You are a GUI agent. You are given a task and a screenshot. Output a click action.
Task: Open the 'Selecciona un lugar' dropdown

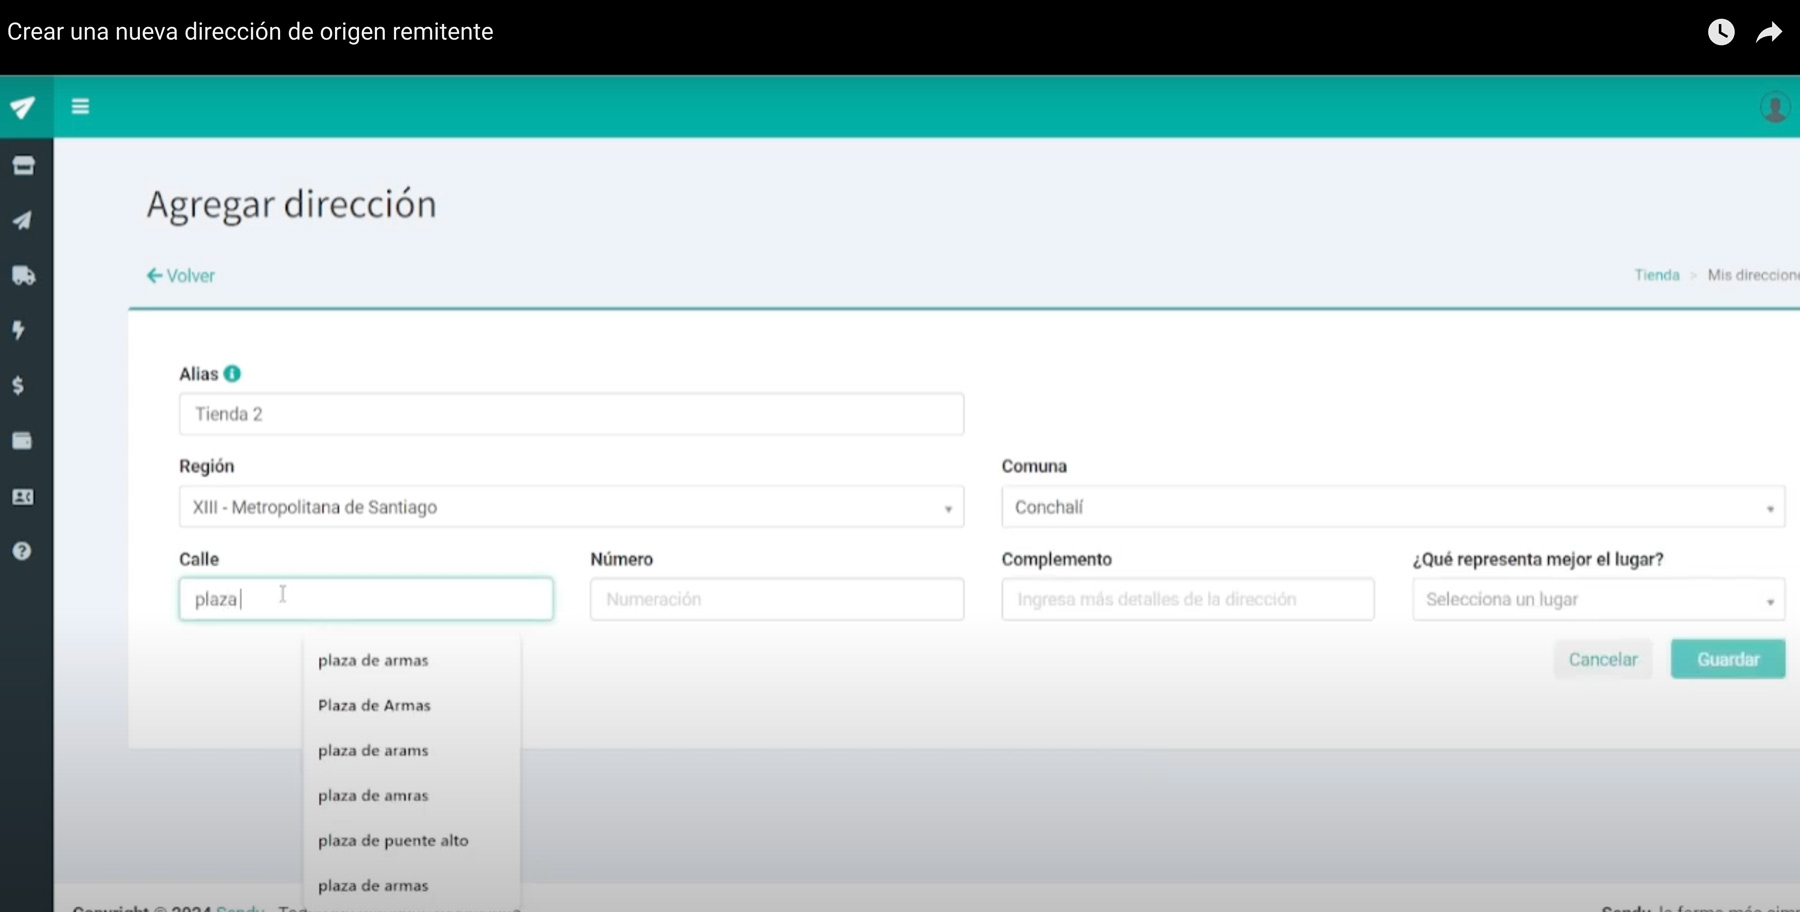pyautogui.click(x=1598, y=600)
